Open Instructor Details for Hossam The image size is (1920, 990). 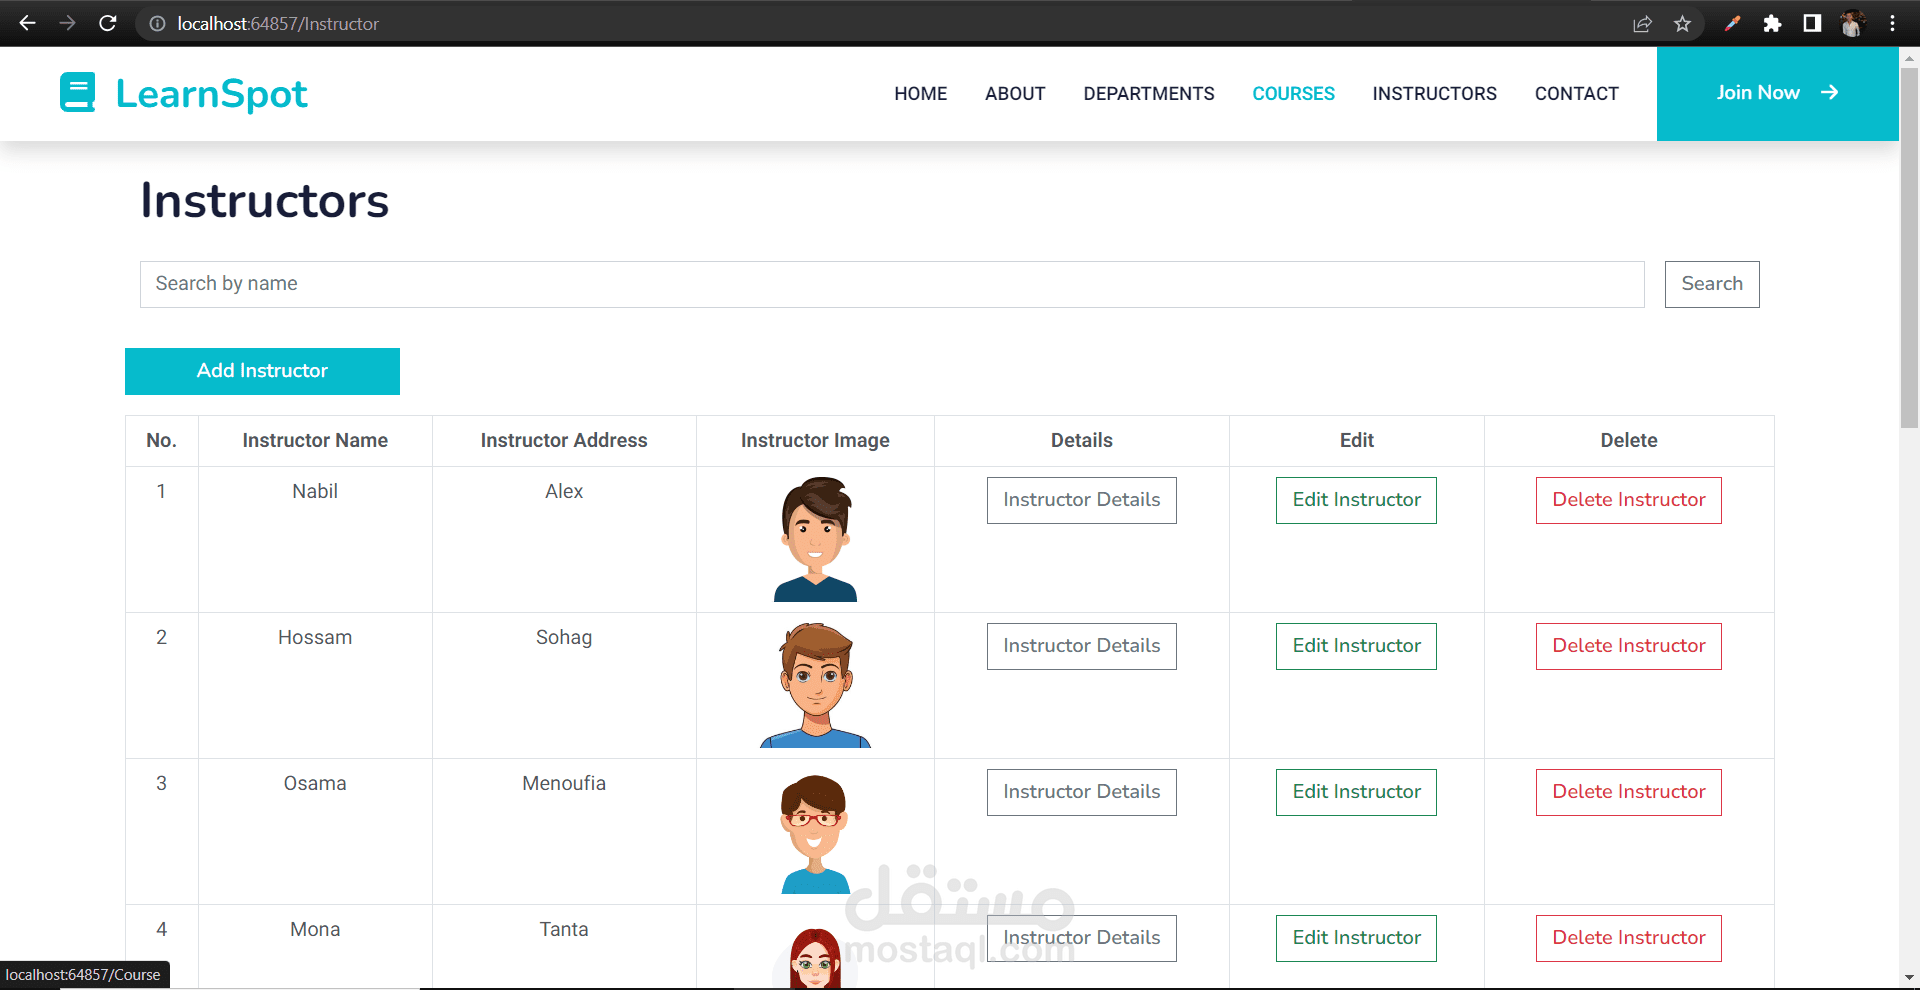pyautogui.click(x=1082, y=646)
